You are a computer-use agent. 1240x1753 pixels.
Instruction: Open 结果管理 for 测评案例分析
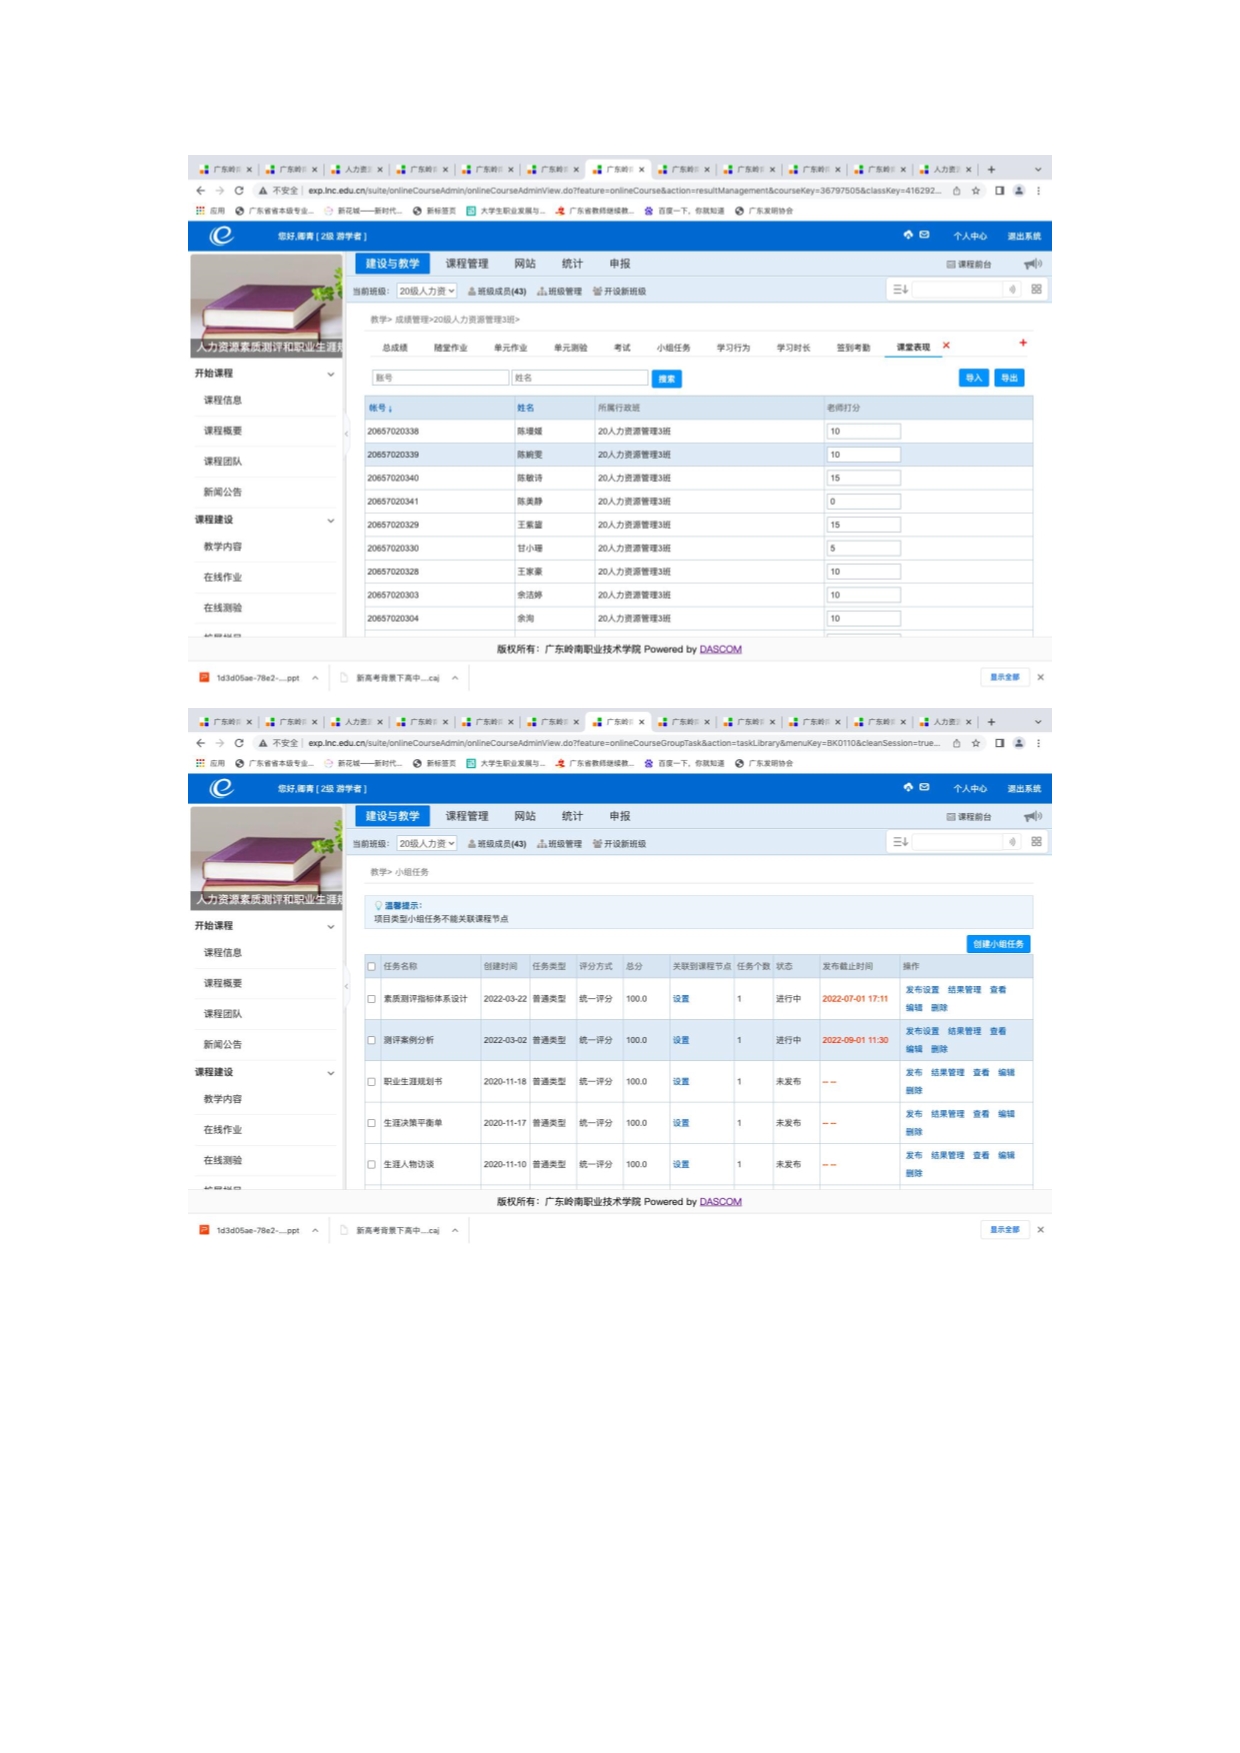coord(964,1031)
